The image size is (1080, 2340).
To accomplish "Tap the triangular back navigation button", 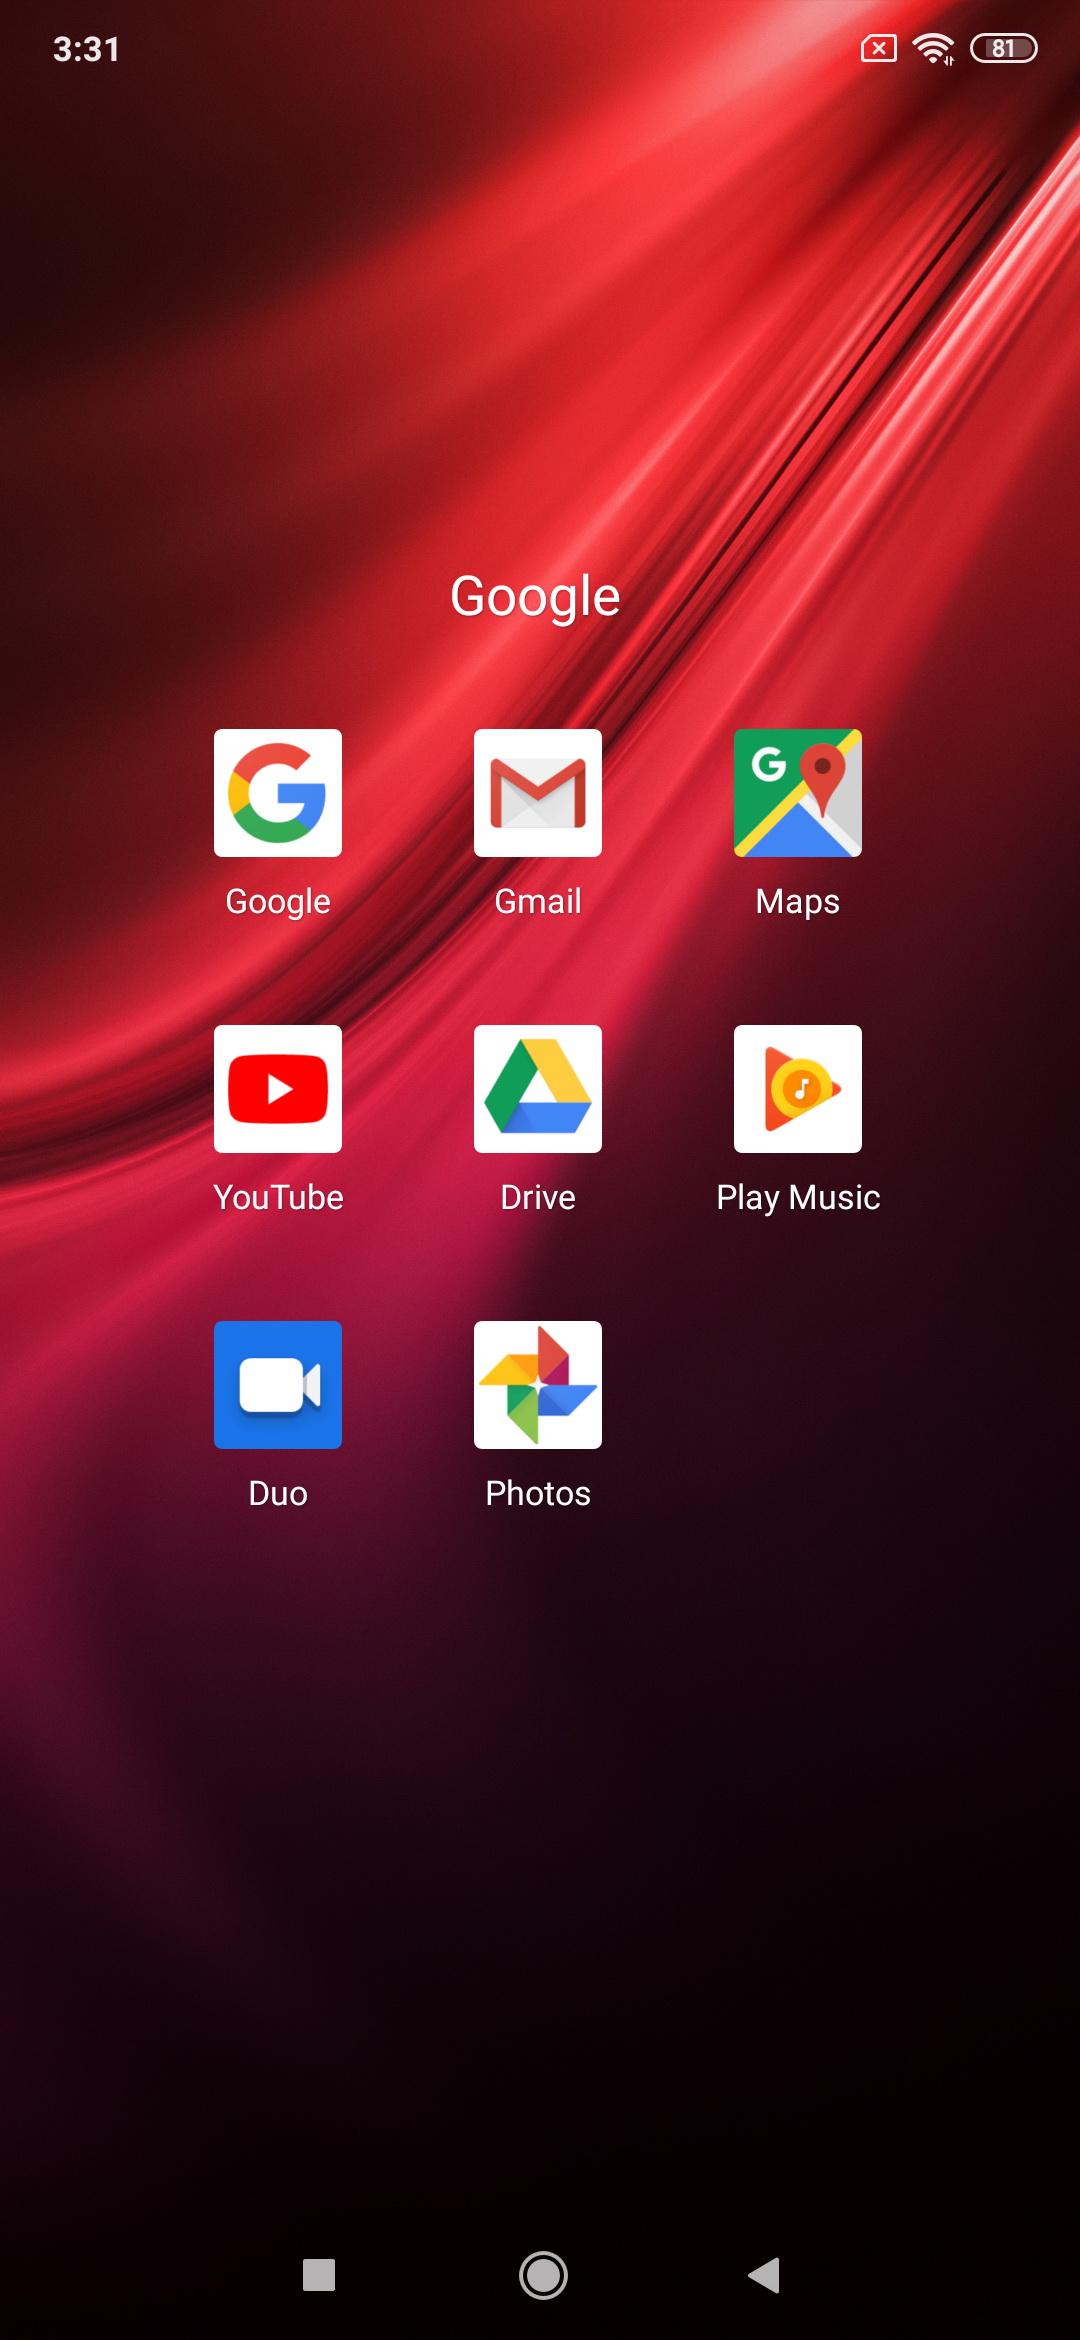I will click(764, 2275).
